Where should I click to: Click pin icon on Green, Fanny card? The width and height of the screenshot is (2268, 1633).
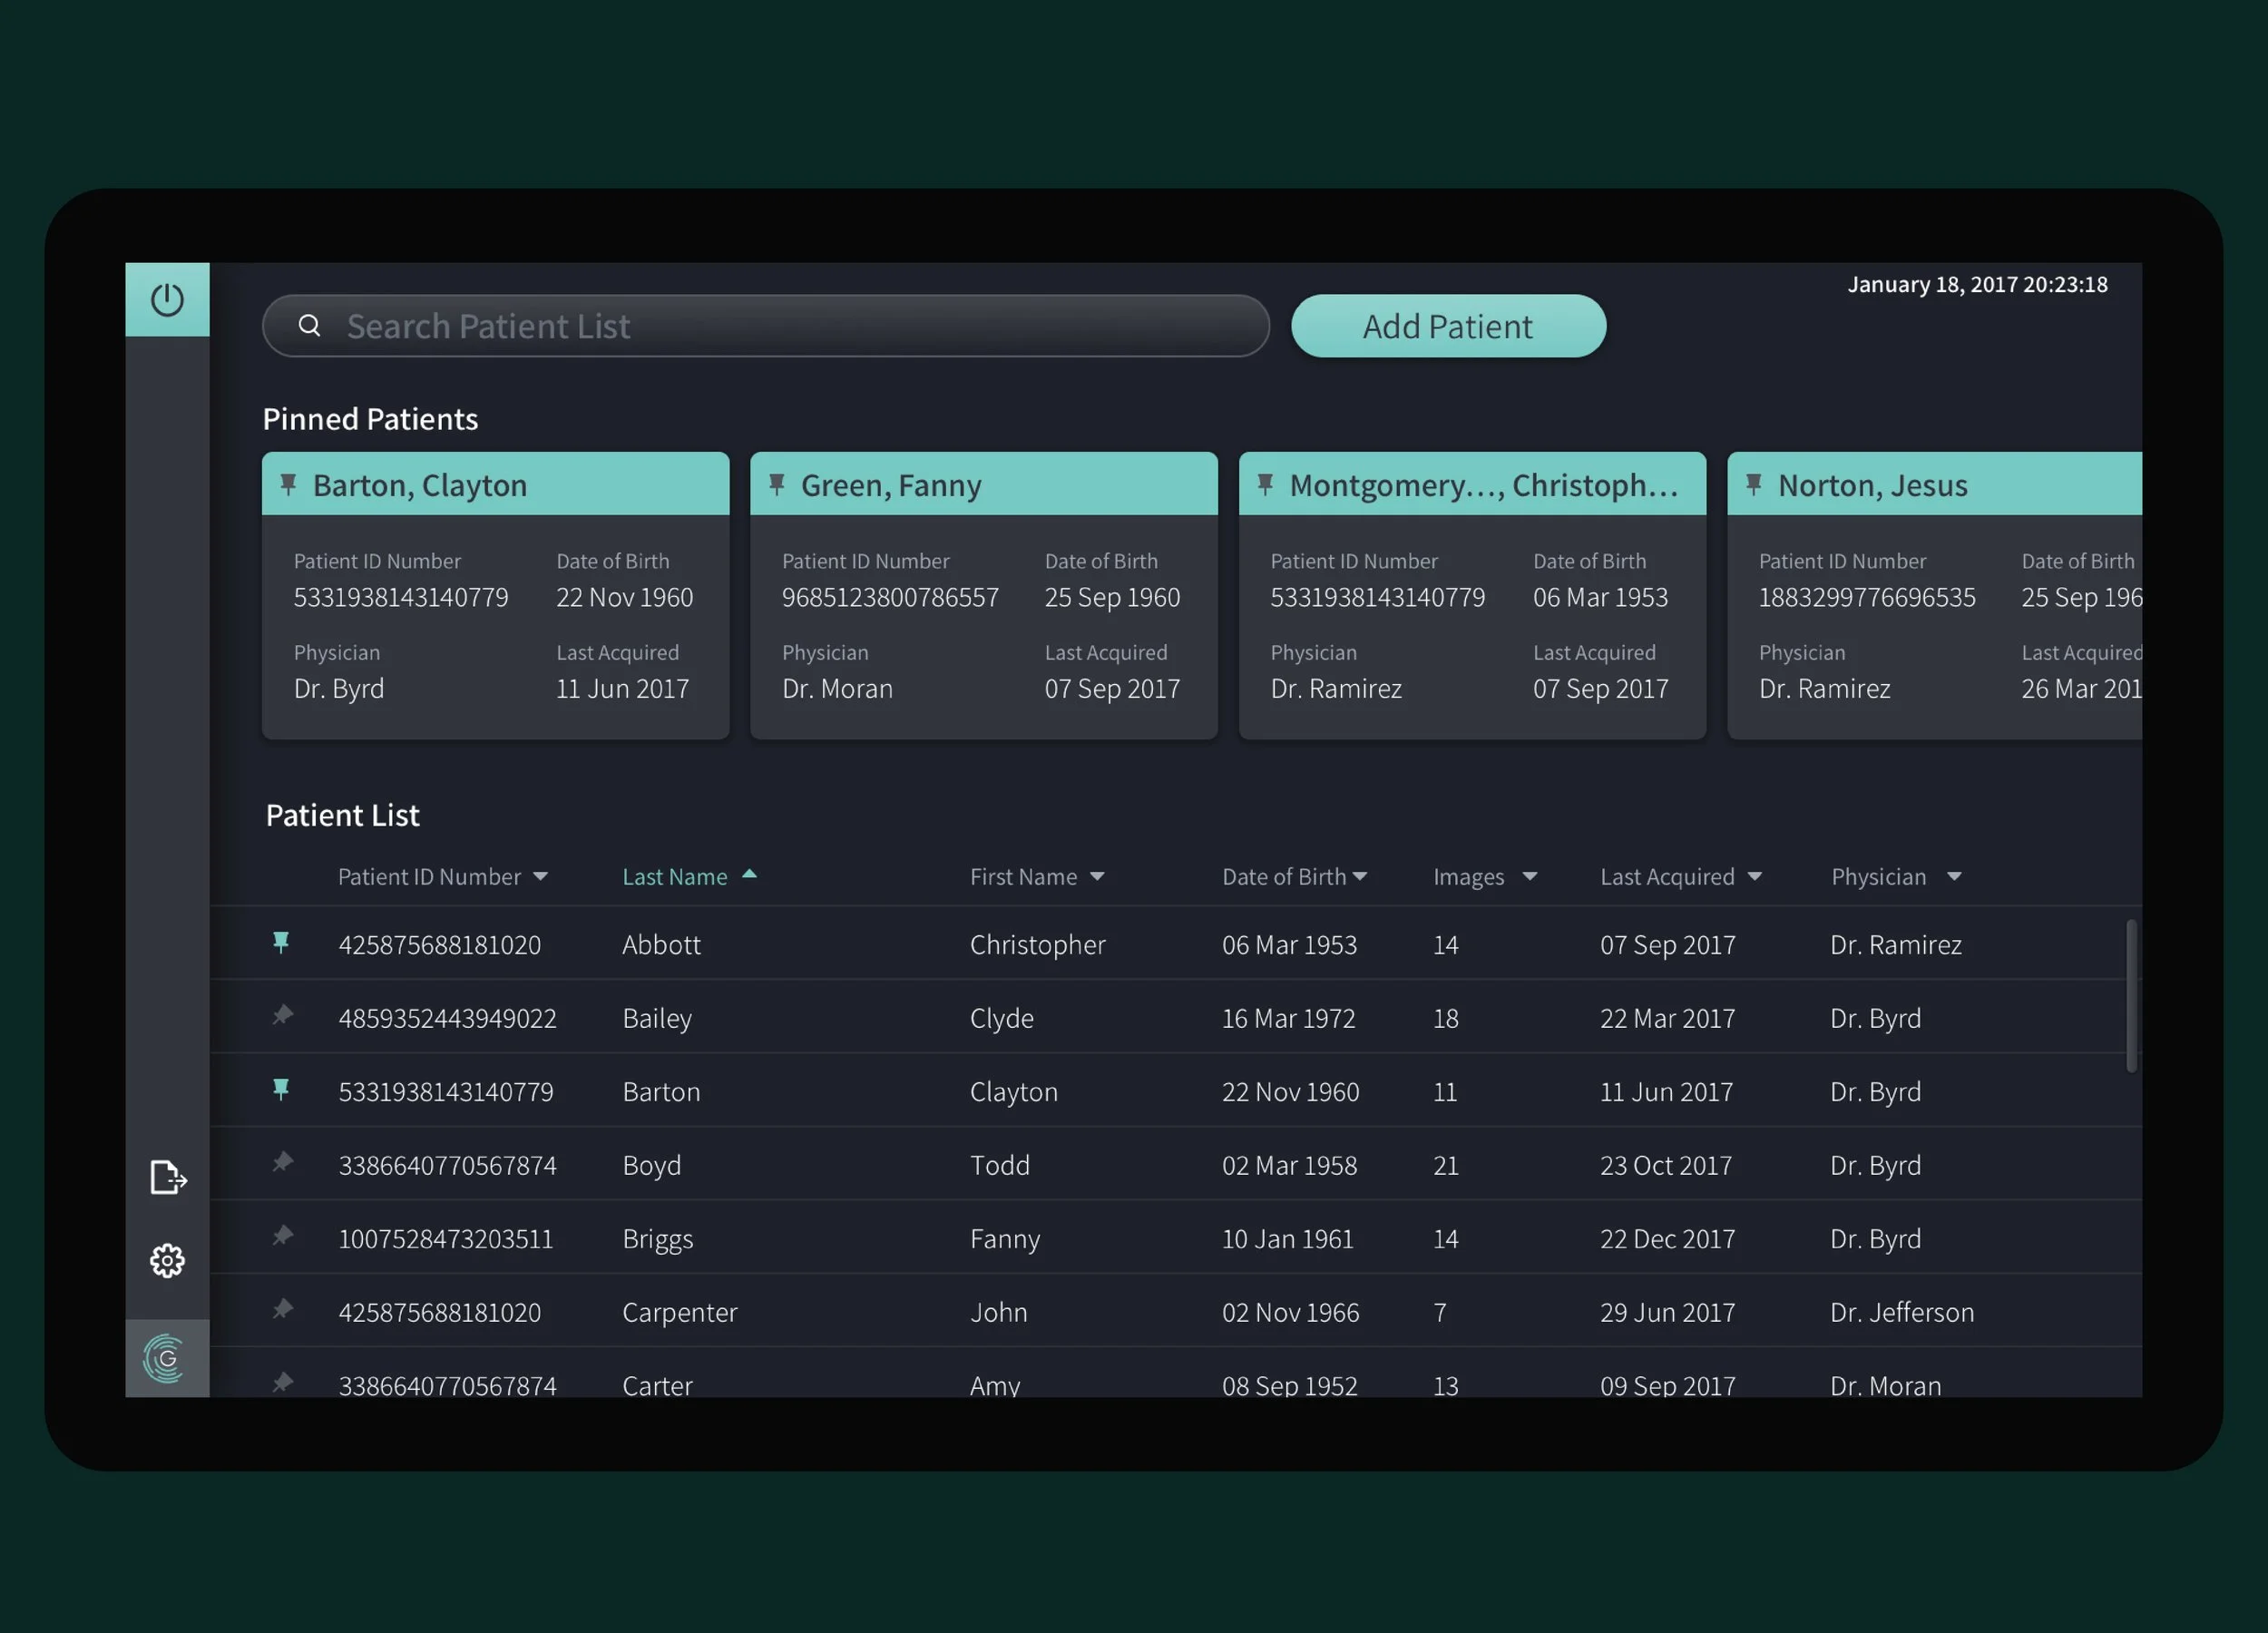click(x=777, y=485)
